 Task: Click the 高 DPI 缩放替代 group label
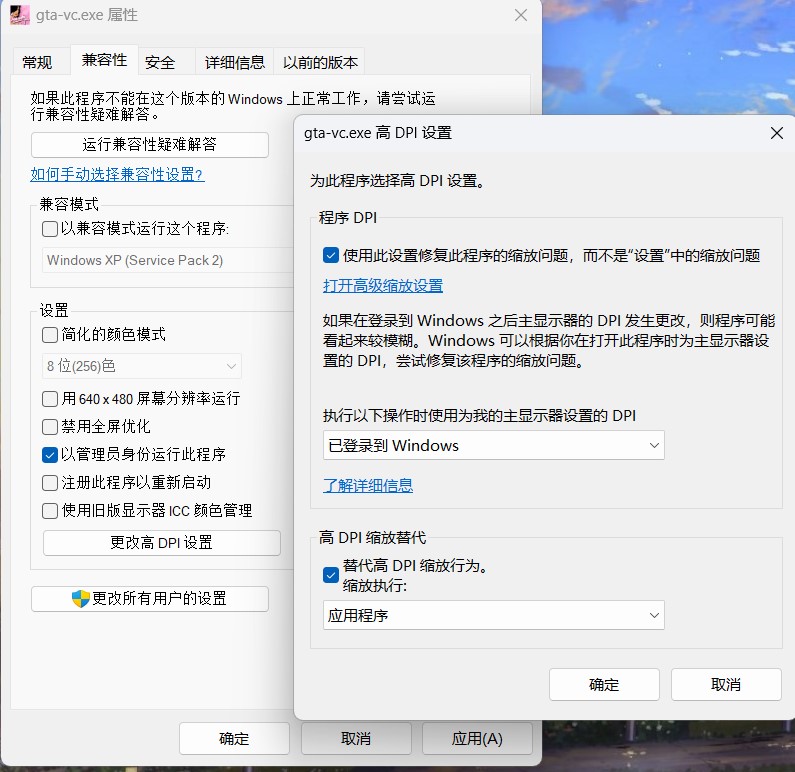[372, 537]
